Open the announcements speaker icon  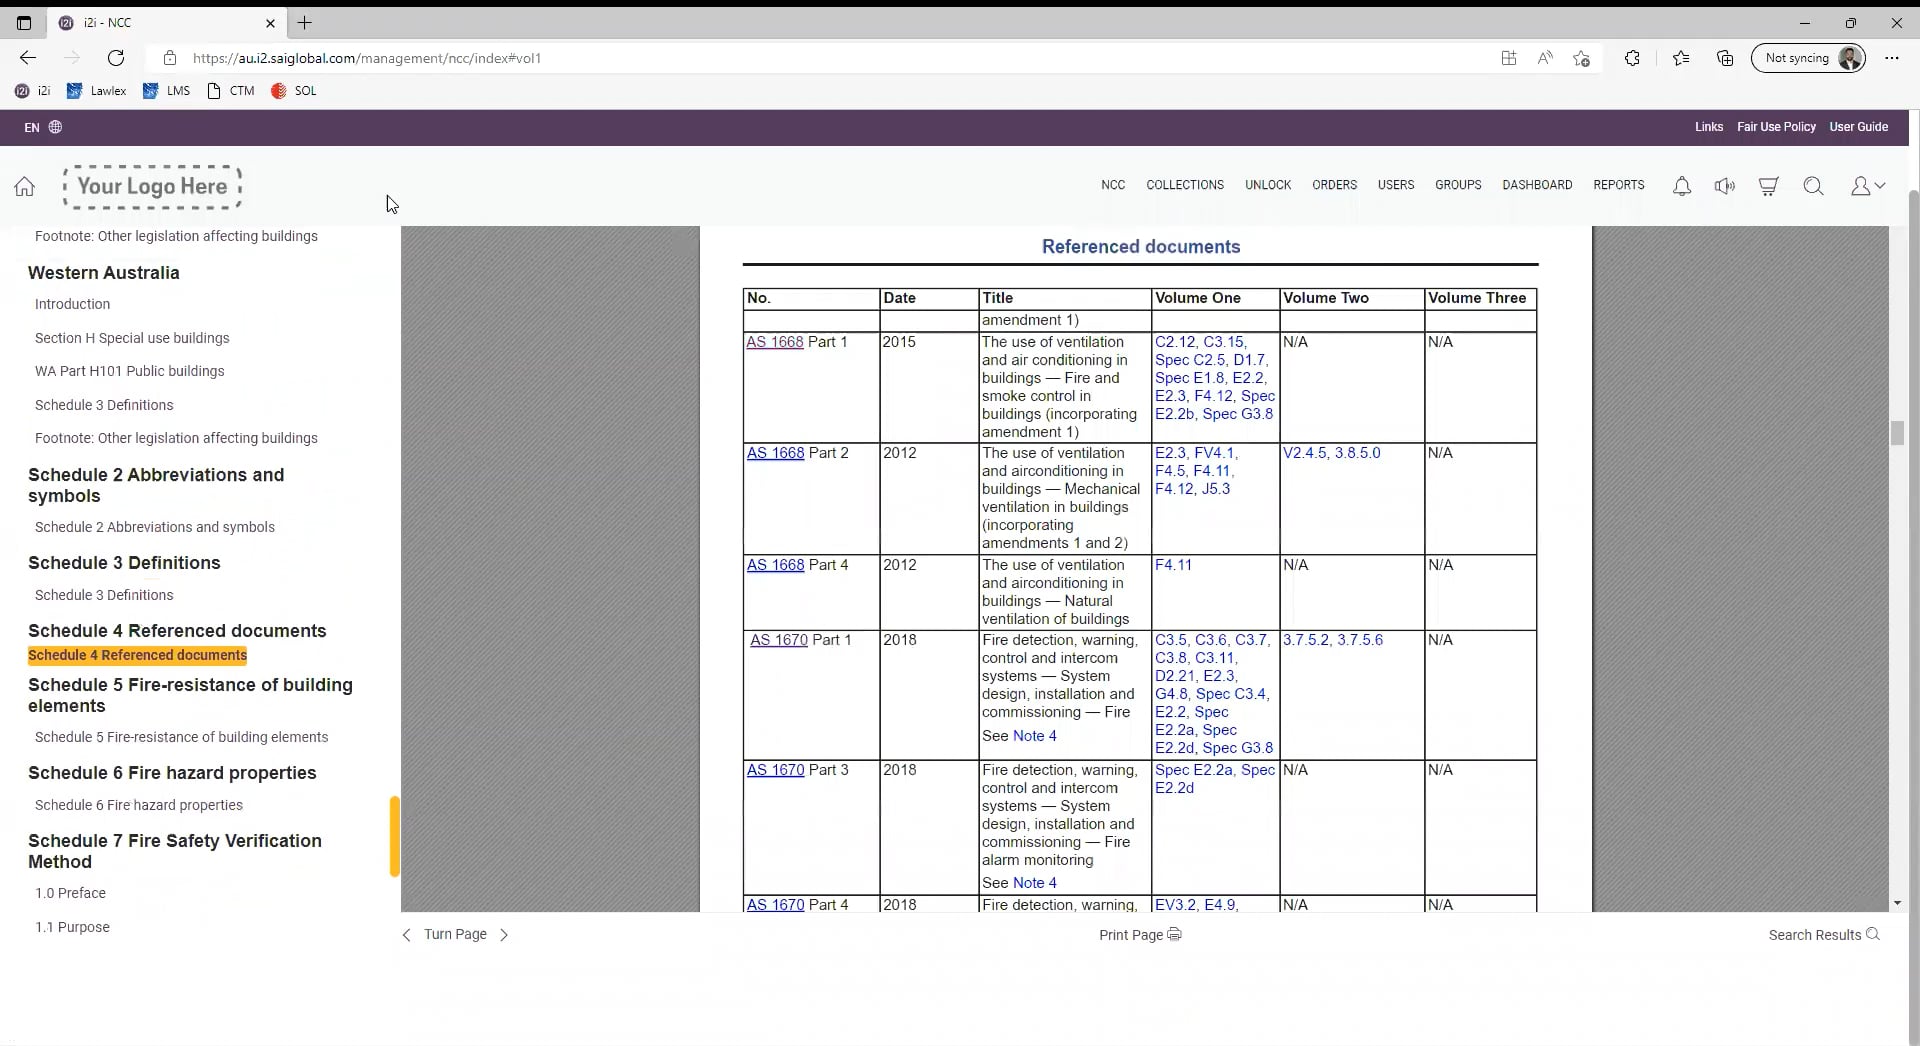(1725, 186)
